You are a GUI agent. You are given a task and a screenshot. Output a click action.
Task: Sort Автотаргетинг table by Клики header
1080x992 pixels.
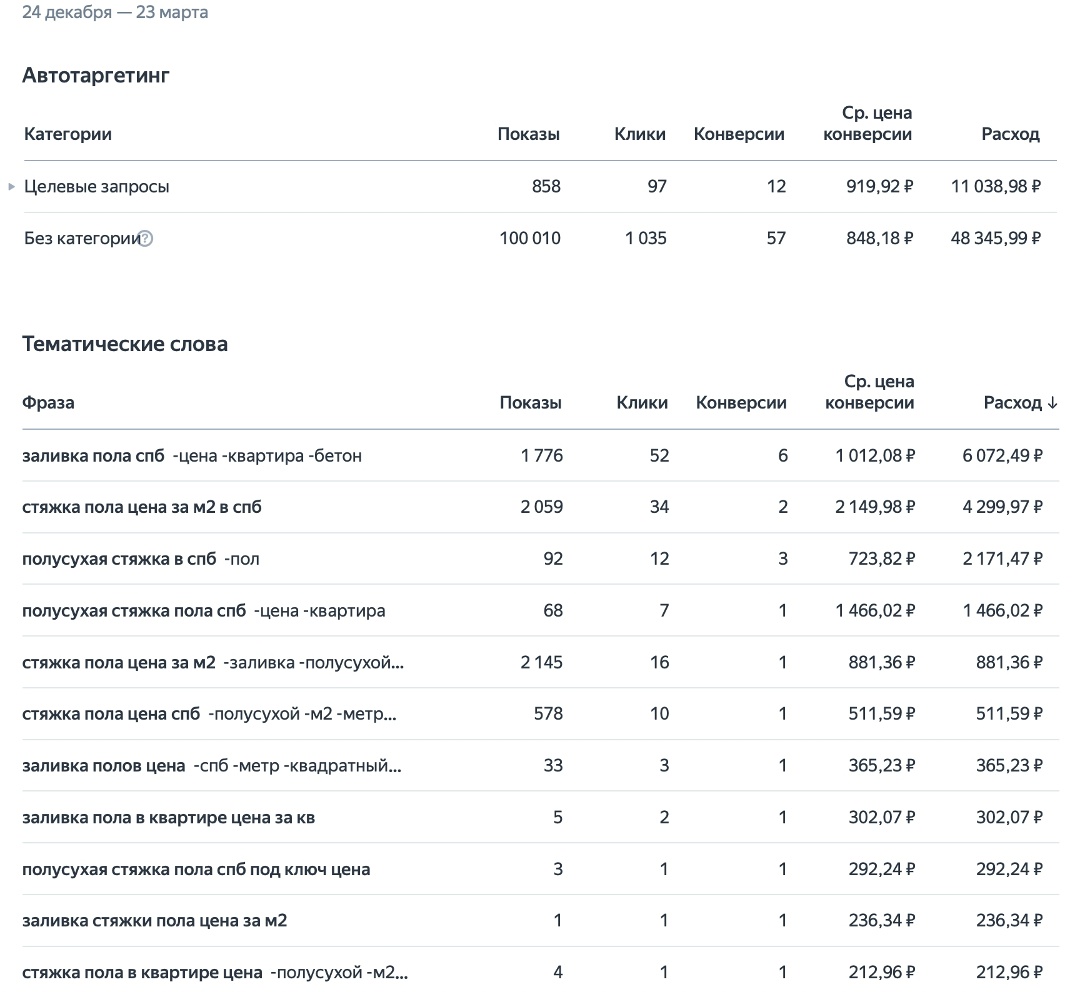640,134
